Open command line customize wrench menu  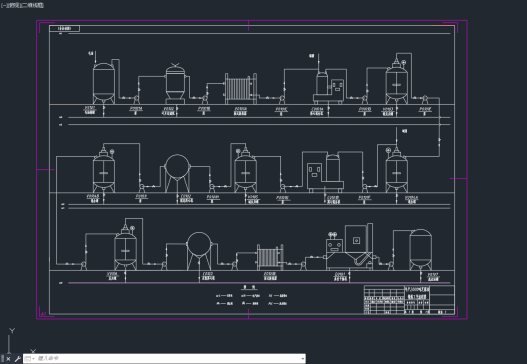17,359
